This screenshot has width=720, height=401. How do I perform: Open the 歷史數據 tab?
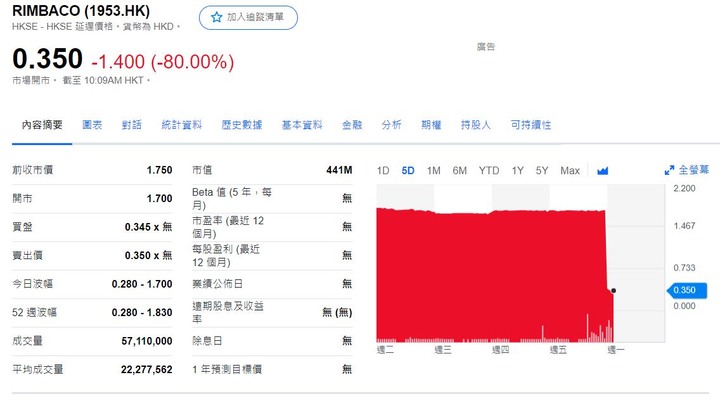(x=242, y=125)
